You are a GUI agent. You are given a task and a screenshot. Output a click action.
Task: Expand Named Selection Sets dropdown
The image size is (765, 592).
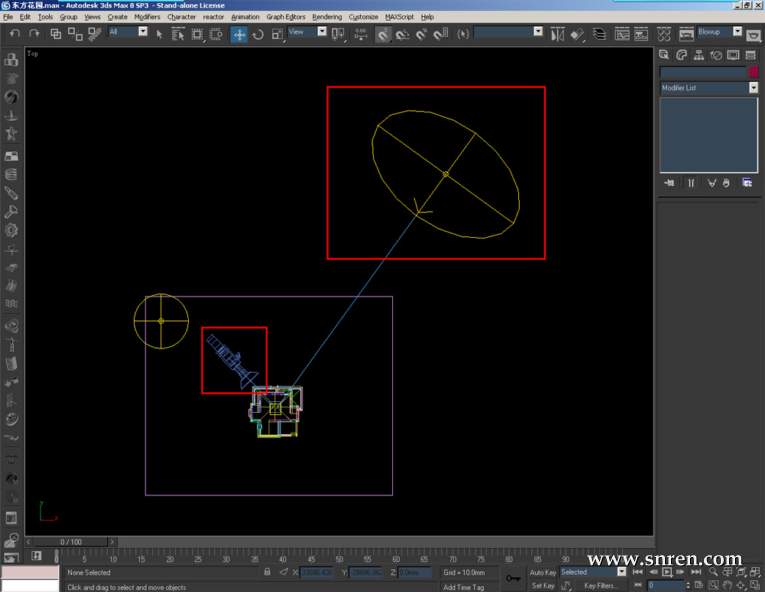pyautogui.click(x=538, y=32)
